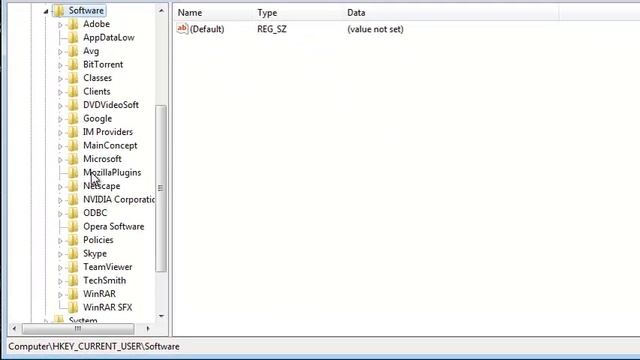Select the Skype key label
640x360 pixels.
[x=95, y=253]
